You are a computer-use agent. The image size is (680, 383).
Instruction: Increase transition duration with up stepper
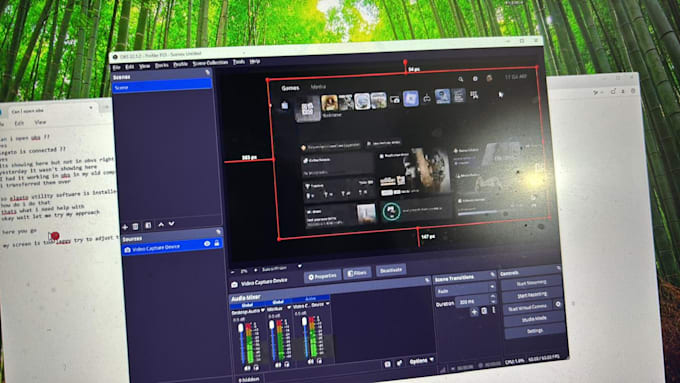(493, 296)
